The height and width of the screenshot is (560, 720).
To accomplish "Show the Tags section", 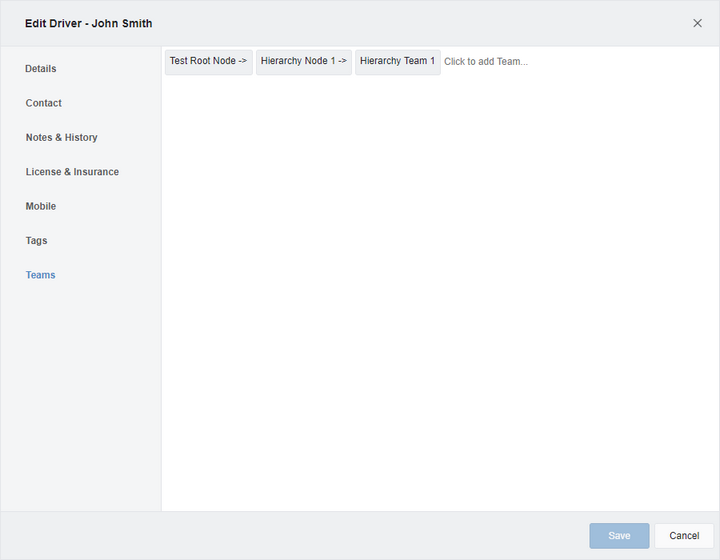I will pyautogui.click(x=36, y=241).
